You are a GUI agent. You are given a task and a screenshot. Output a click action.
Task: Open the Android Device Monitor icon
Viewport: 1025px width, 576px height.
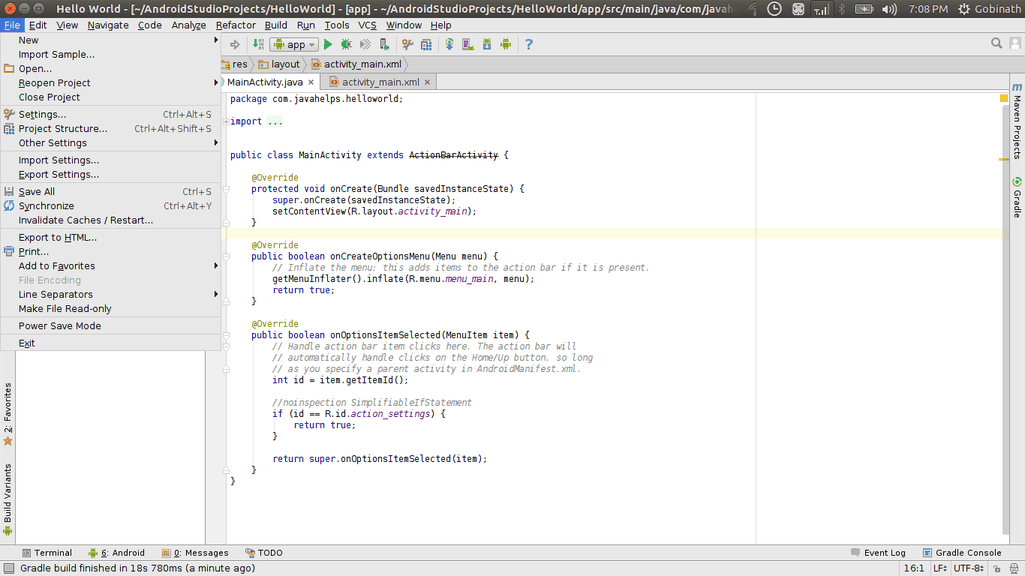506,44
